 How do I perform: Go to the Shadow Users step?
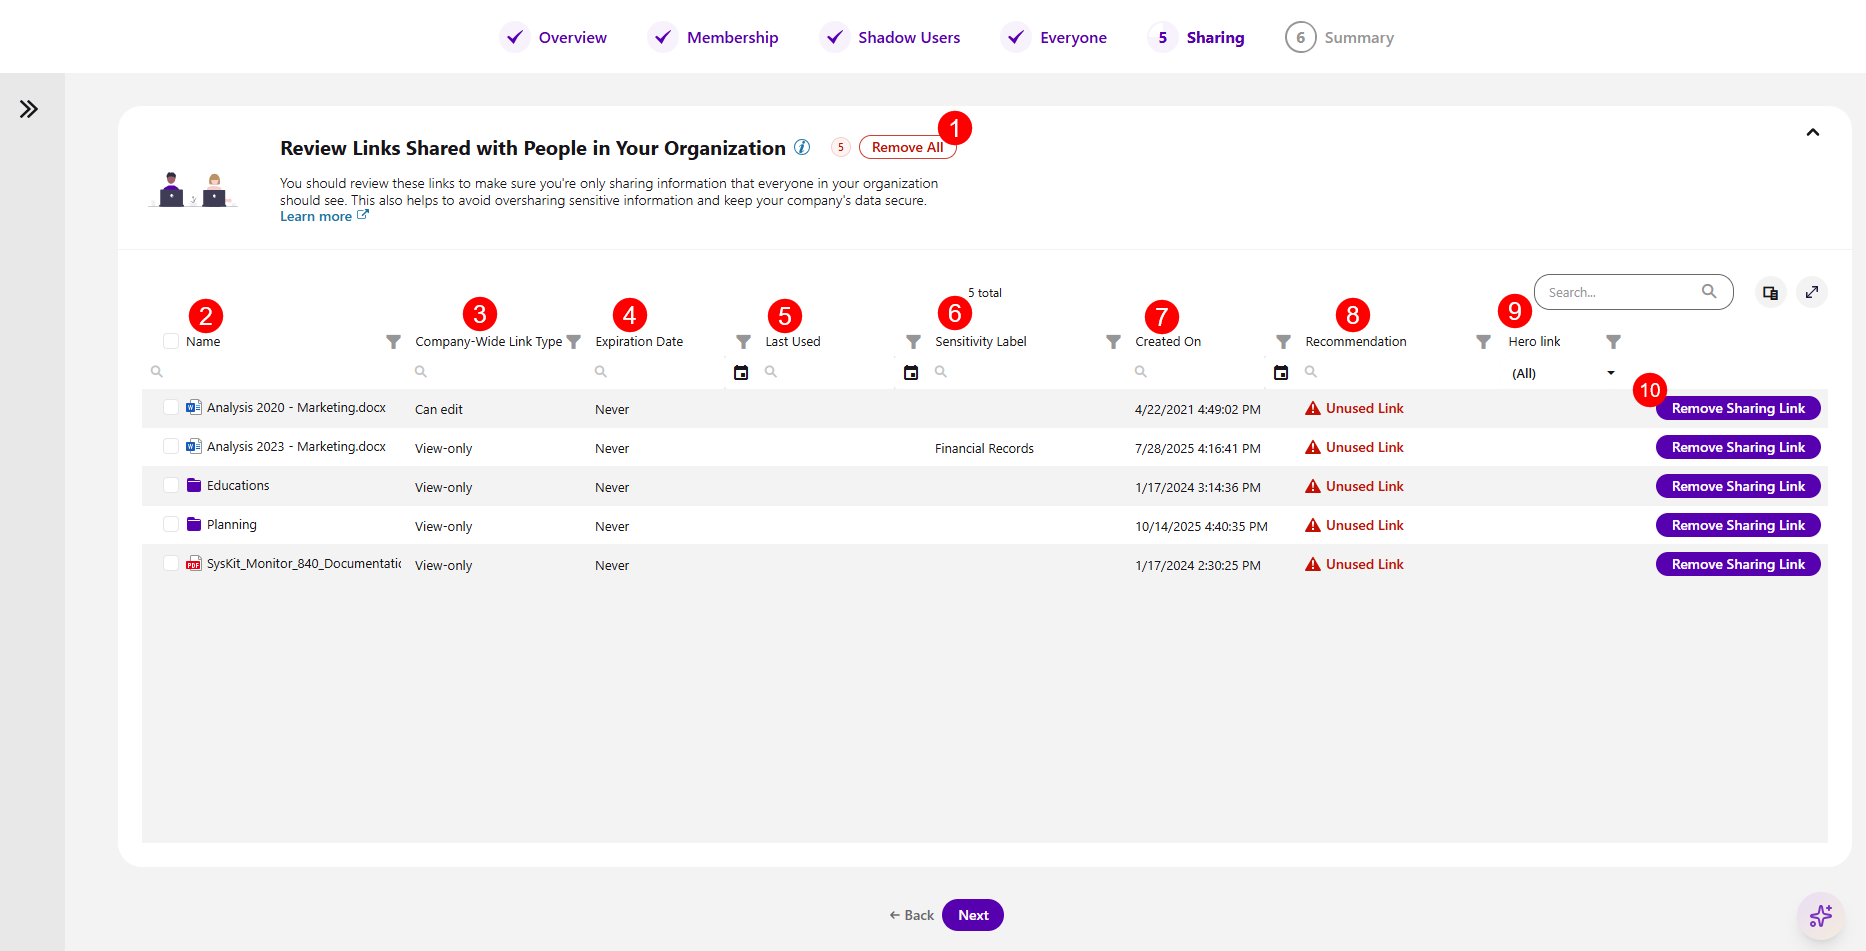[x=890, y=37]
